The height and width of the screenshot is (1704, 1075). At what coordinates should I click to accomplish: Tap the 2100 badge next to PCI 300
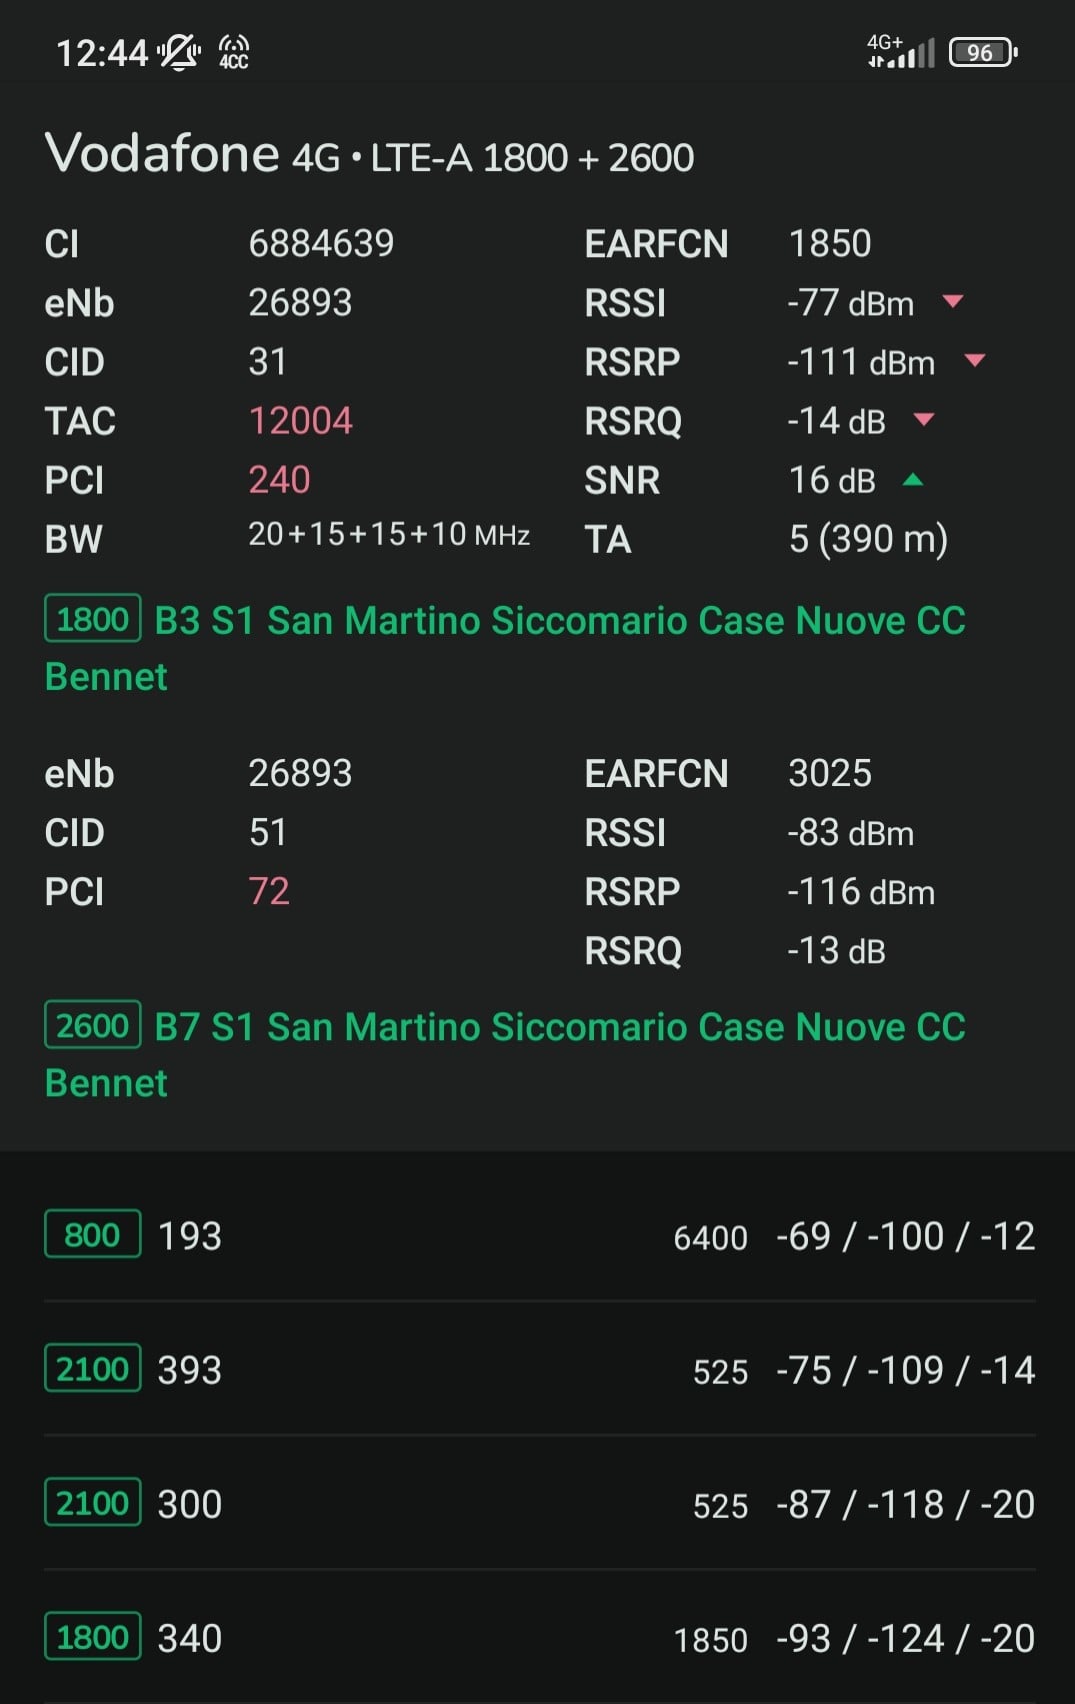(92, 1503)
